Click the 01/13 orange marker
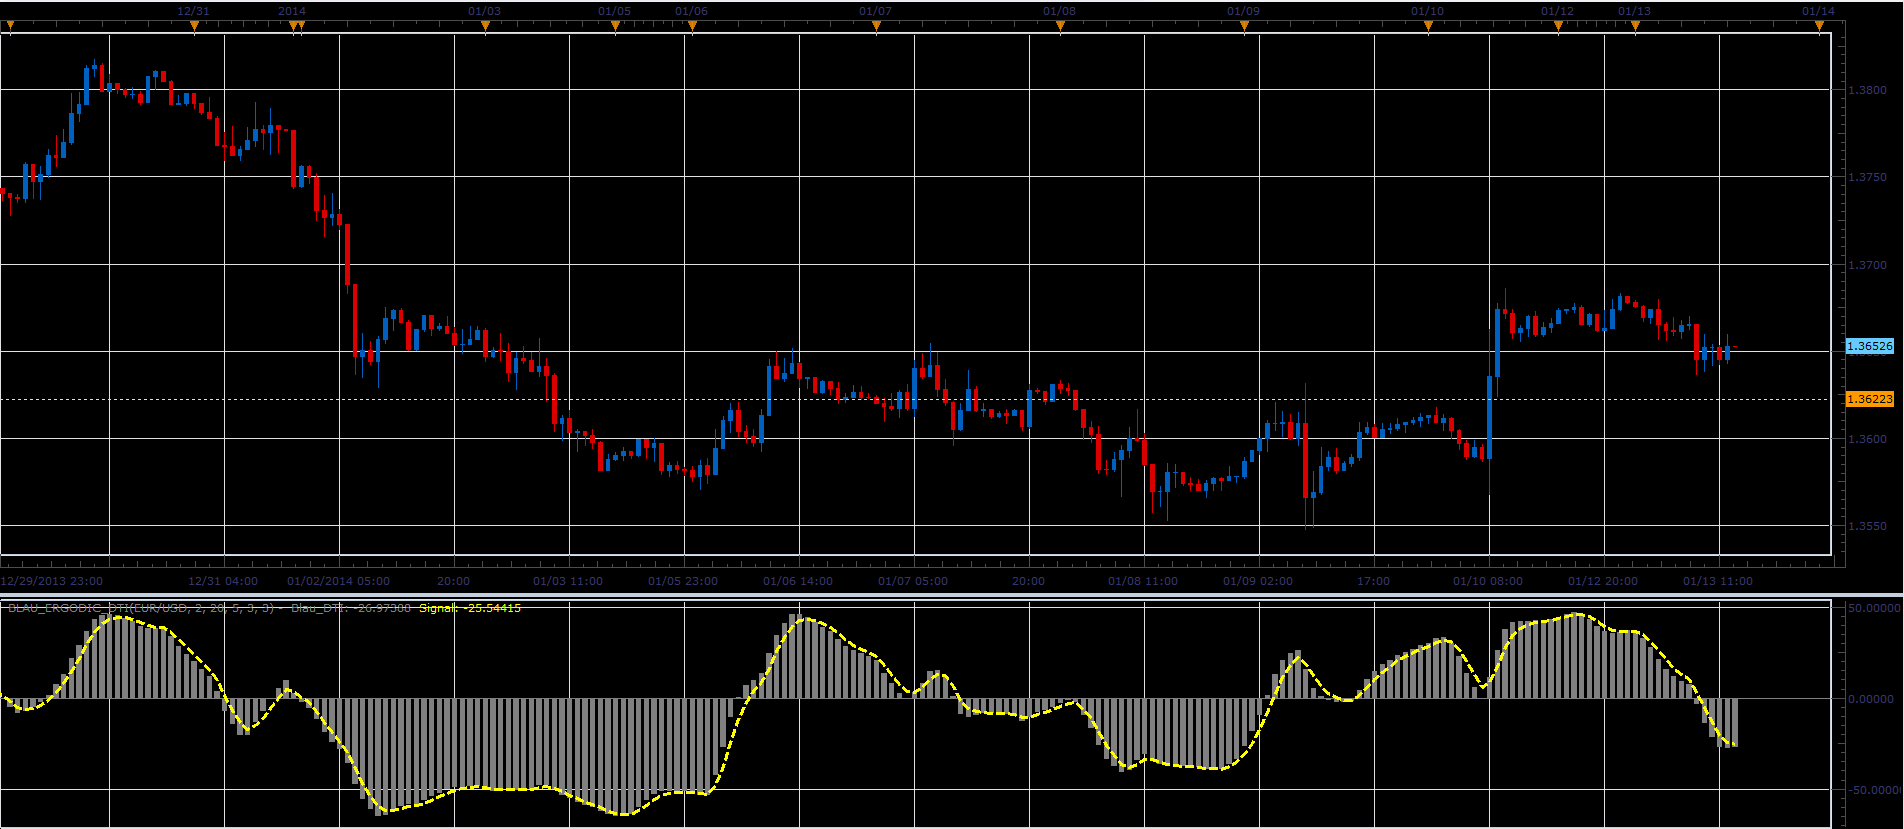The width and height of the screenshot is (1904, 829). (1635, 27)
